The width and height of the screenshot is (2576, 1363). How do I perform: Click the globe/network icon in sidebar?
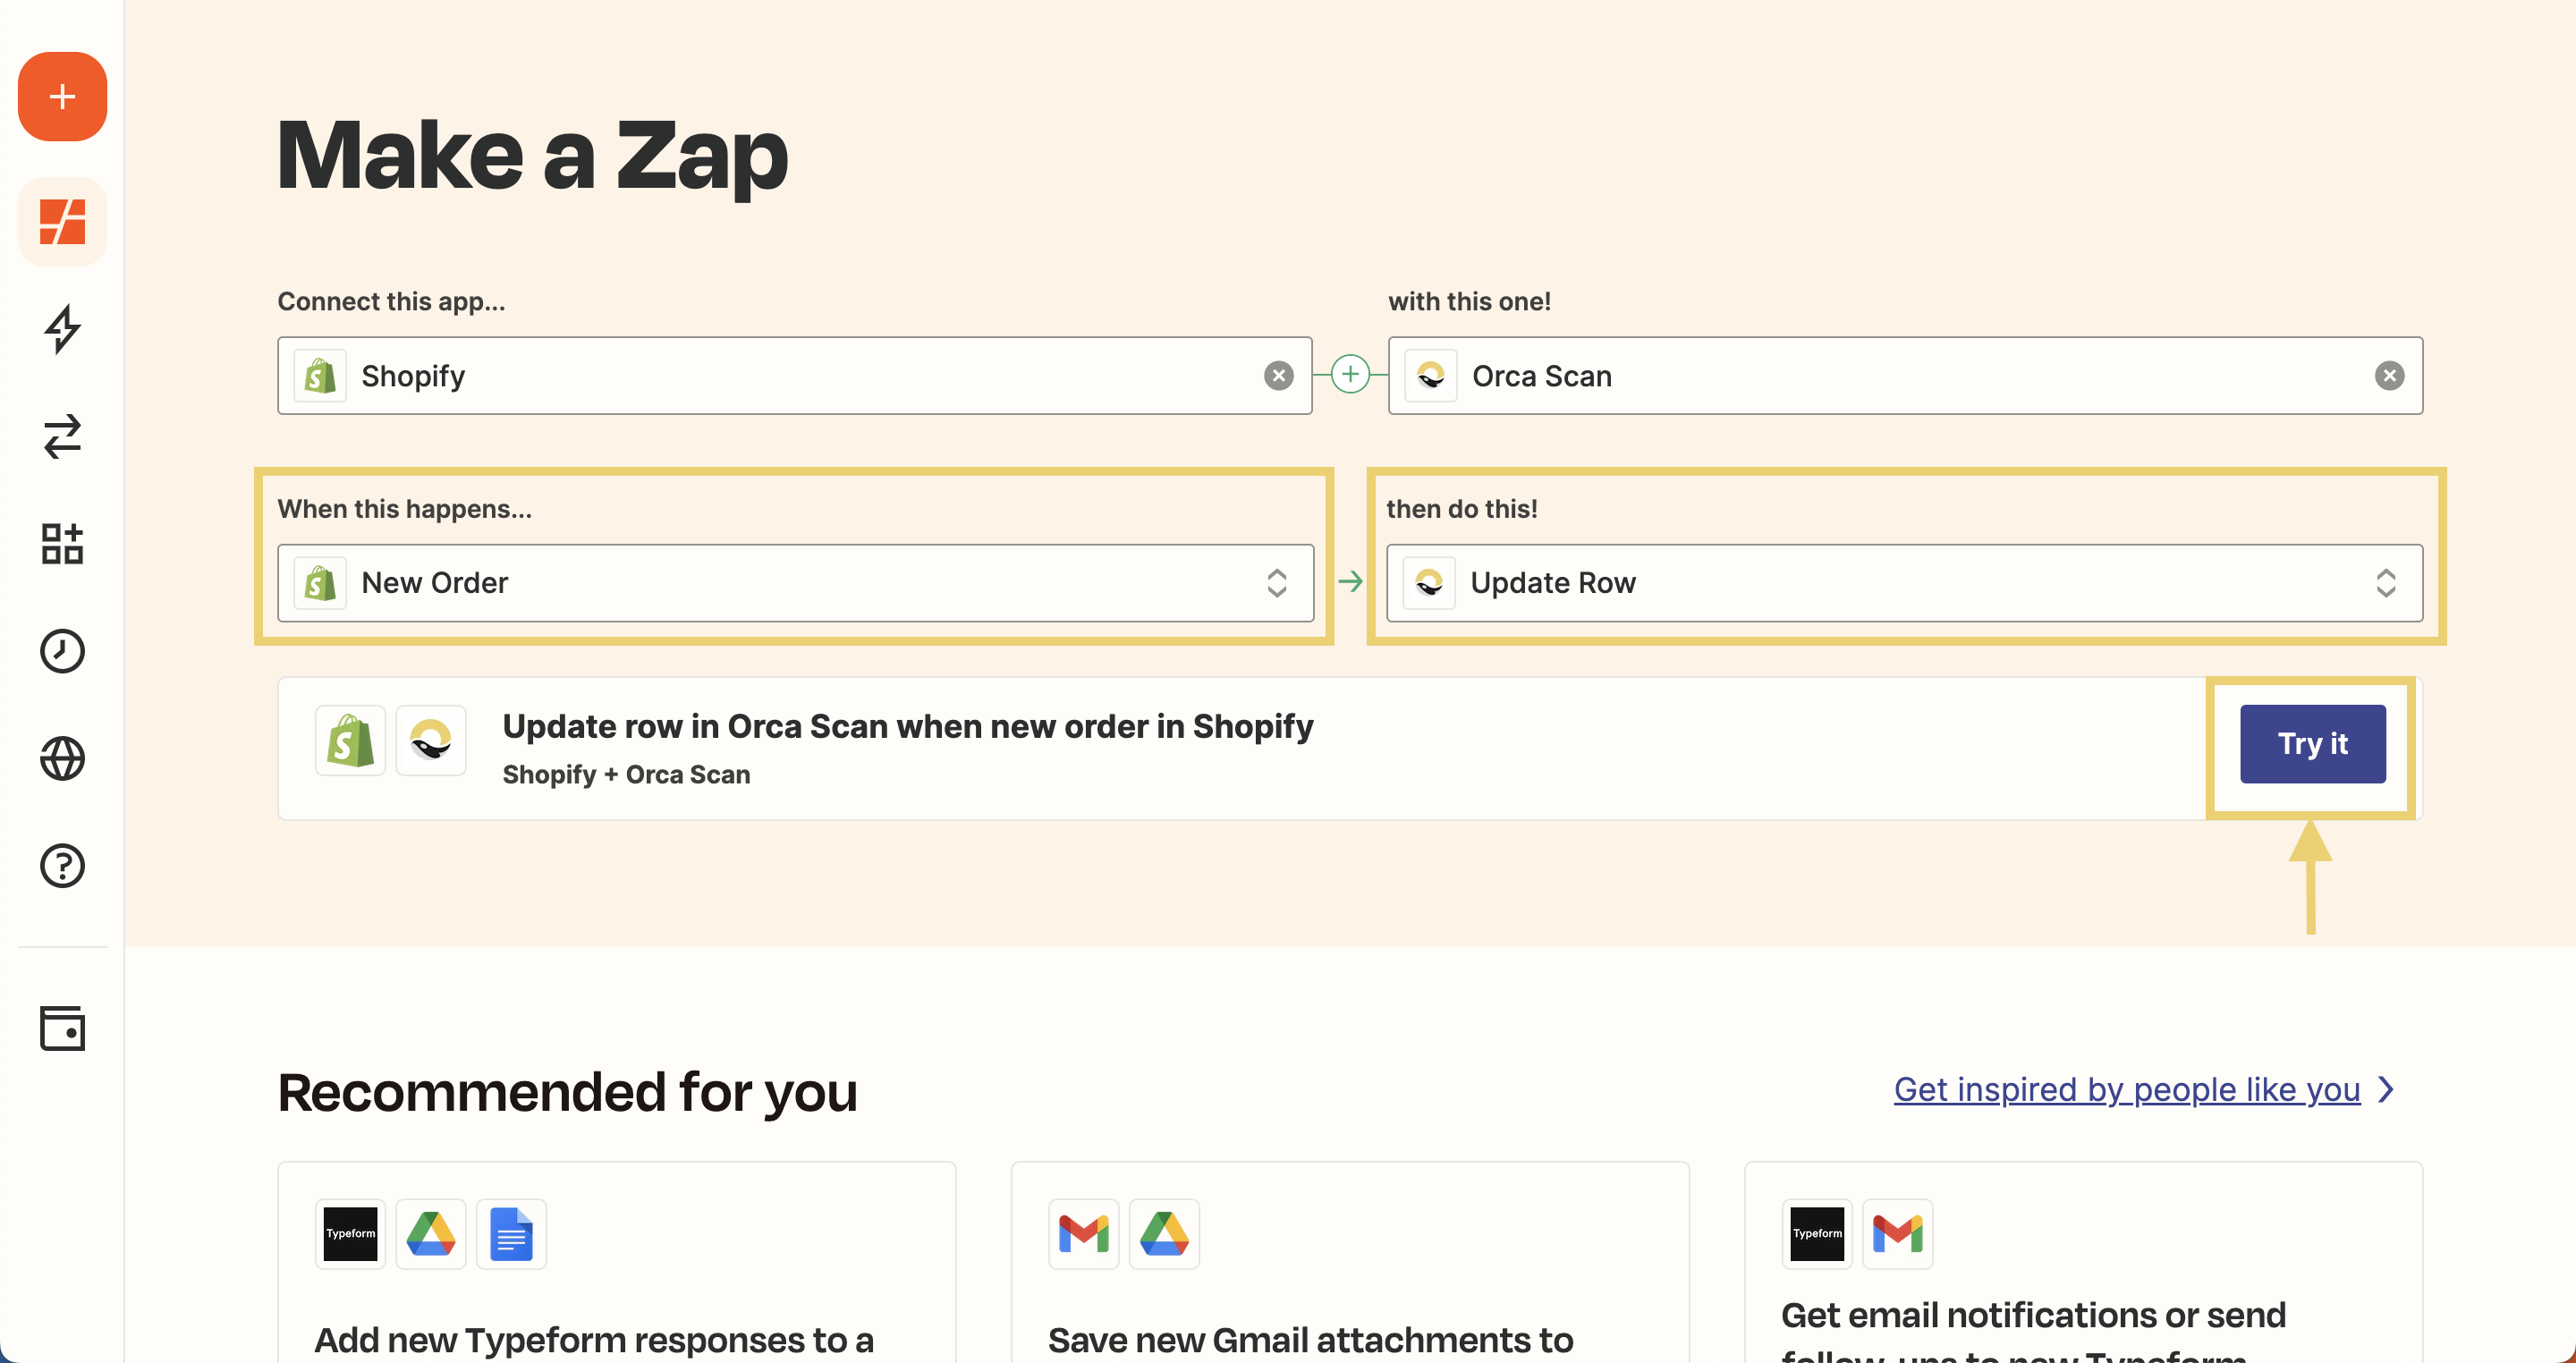(x=63, y=758)
